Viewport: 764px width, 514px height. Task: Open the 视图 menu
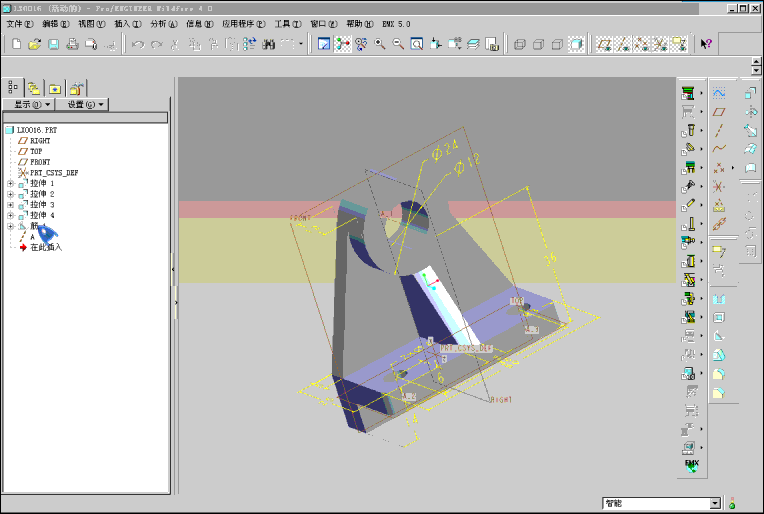click(92, 24)
